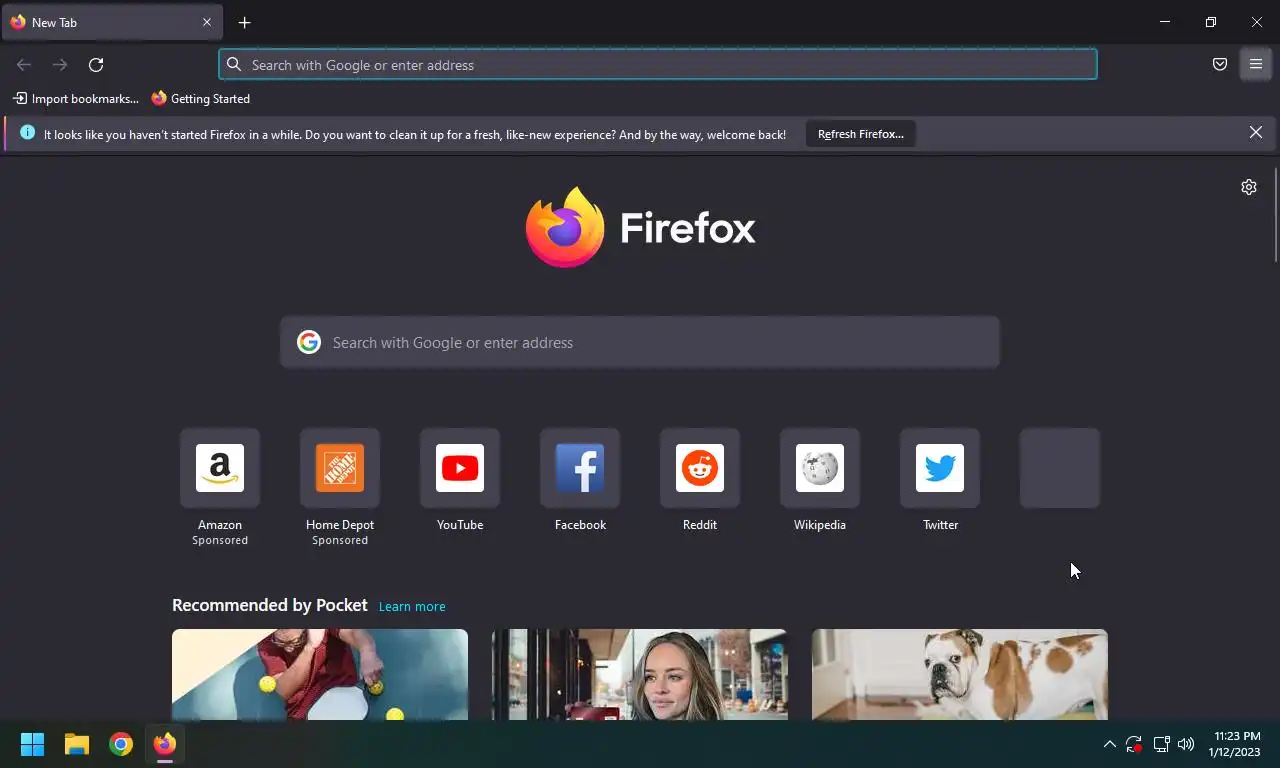Click the Google logo in search box
Image resolution: width=1280 pixels, height=768 pixels.
pyautogui.click(x=309, y=342)
